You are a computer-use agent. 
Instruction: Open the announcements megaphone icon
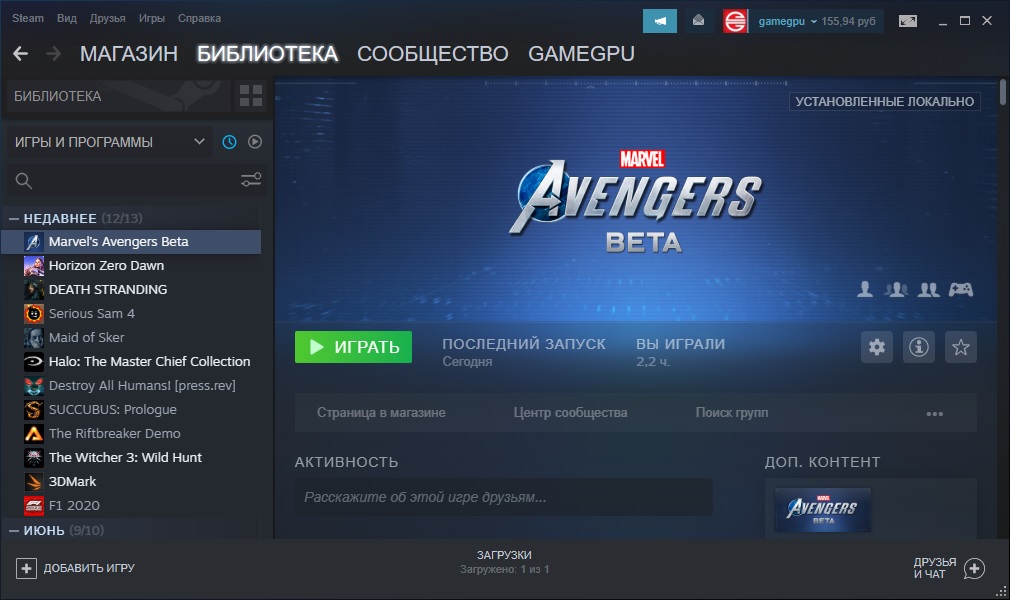click(660, 21)
